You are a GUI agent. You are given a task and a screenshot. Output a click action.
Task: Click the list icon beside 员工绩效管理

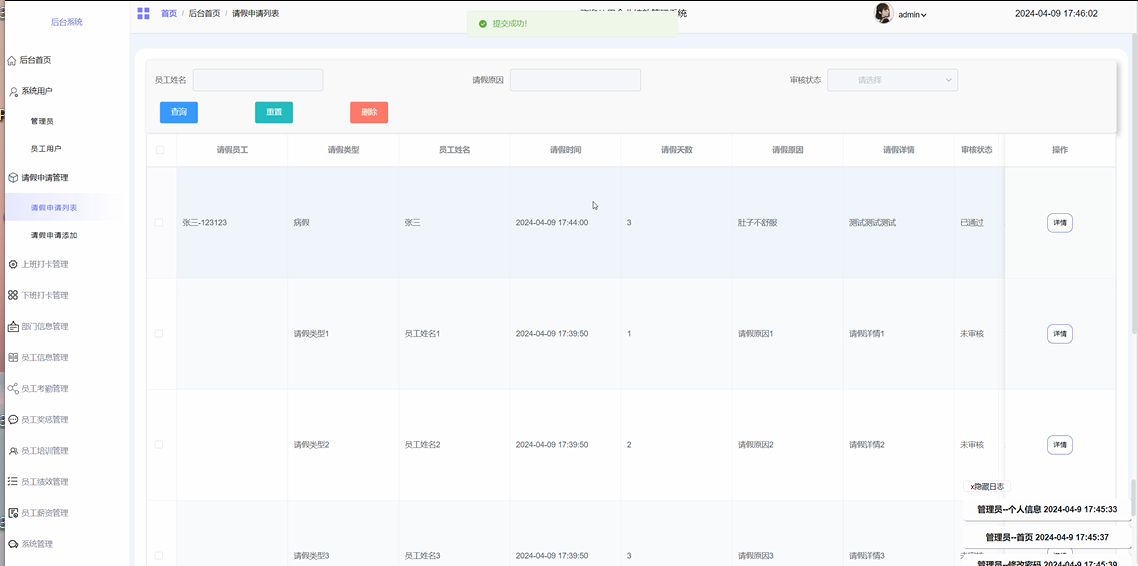point(13,482)
